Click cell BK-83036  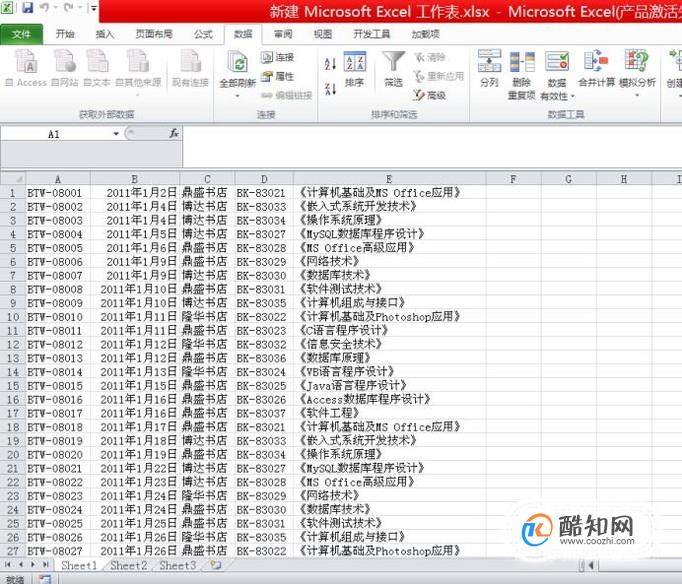pos(264,358)
